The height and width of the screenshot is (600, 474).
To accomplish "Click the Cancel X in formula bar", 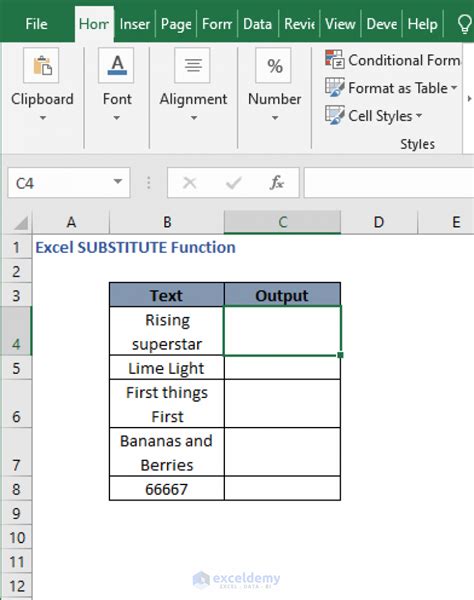I will [190, 183].
